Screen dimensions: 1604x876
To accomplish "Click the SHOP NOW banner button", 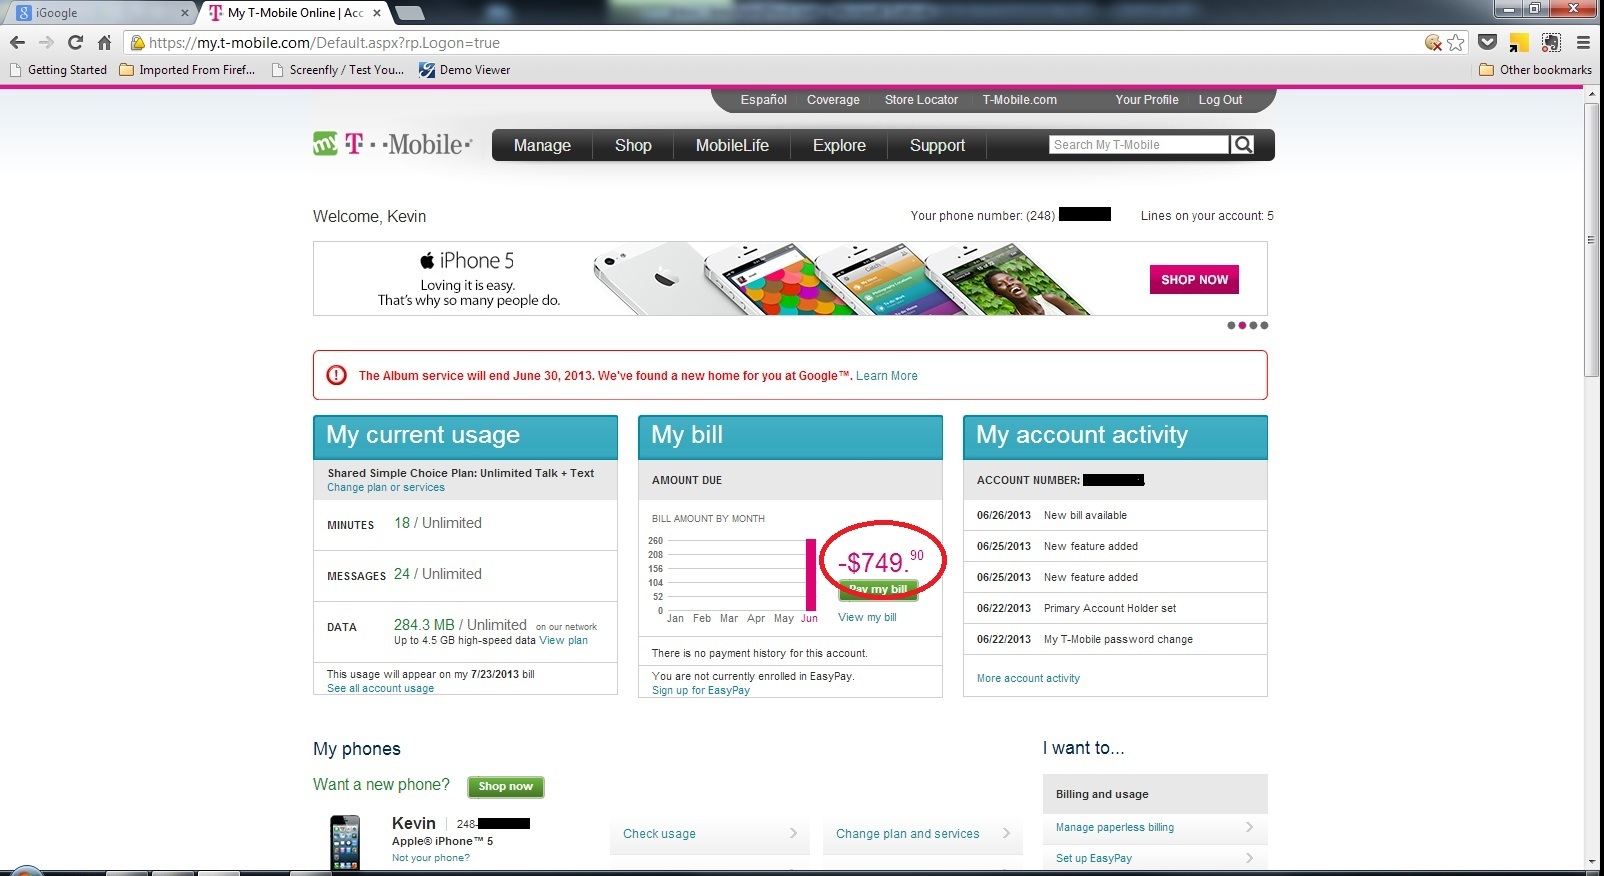I will tap(1194, 280).
